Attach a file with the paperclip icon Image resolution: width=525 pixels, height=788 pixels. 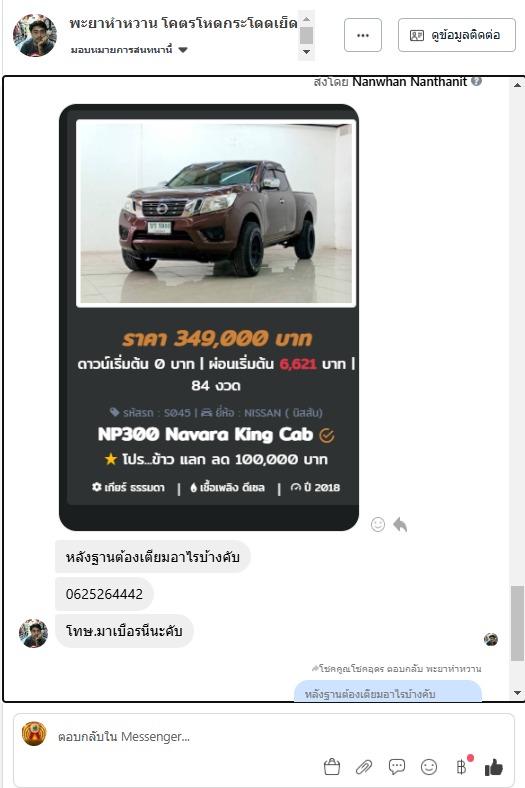tap(364, 767)
